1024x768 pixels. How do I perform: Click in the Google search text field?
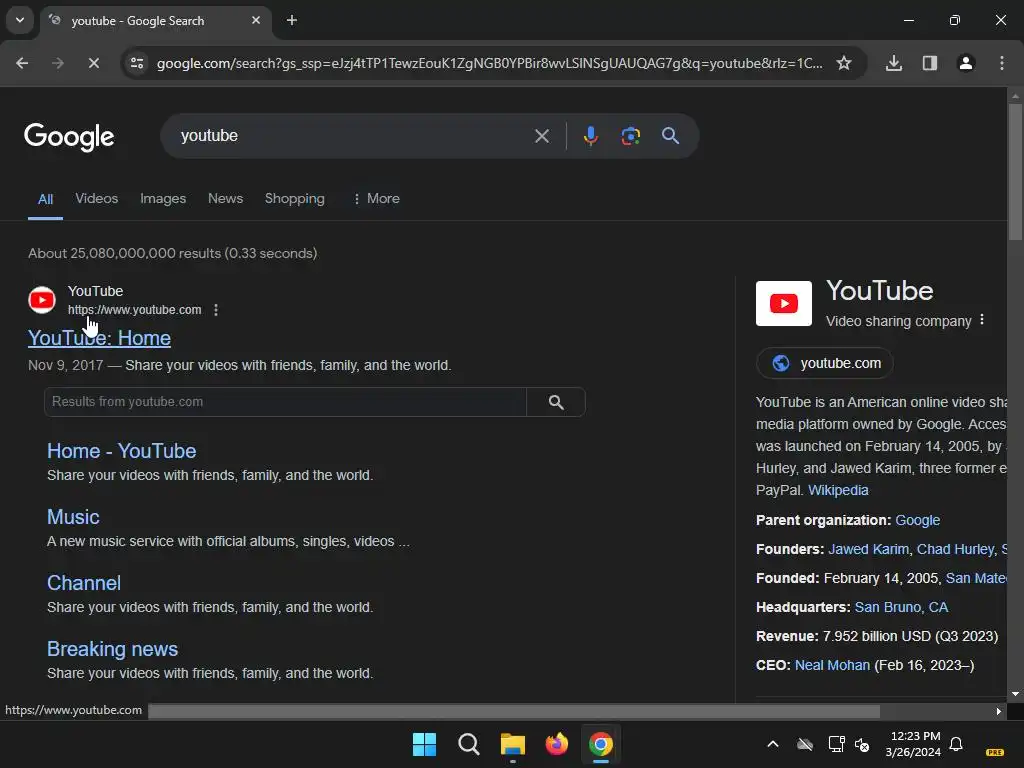[x=353, y=136]
